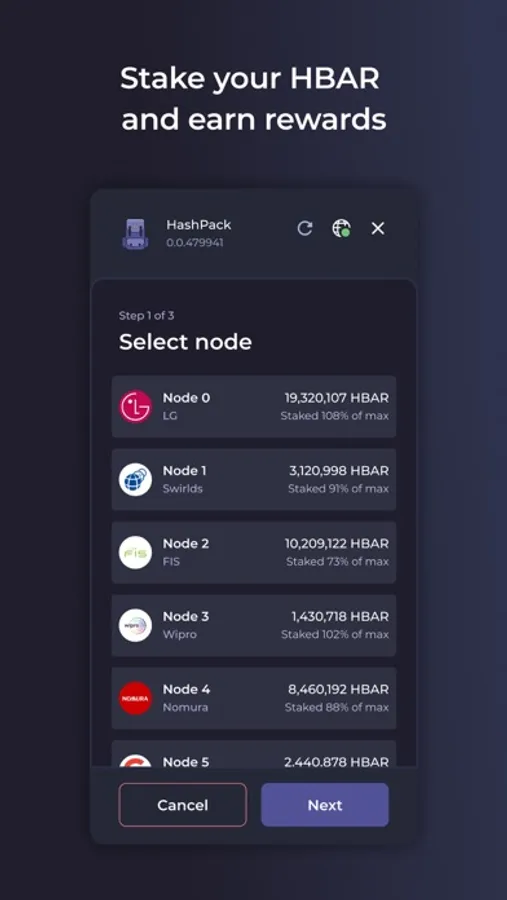Select the Node 5 entry
Screen dimensions: 507x900
point(254,754)
